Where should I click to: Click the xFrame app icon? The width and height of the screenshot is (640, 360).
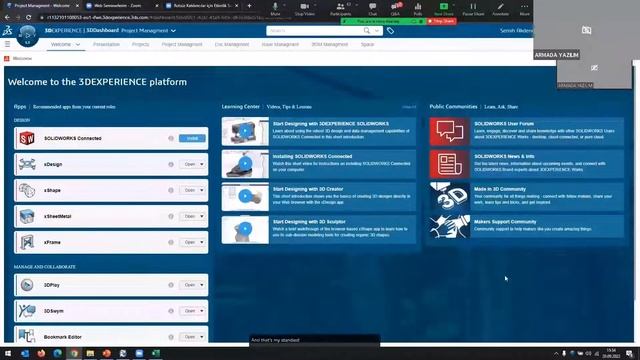pos(27,242)
